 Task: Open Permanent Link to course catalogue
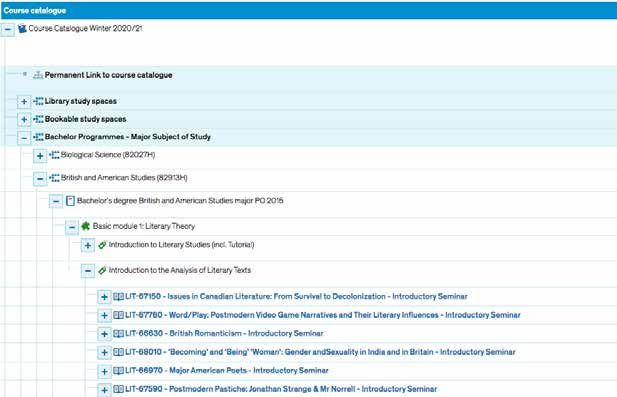tap(108, 75)
